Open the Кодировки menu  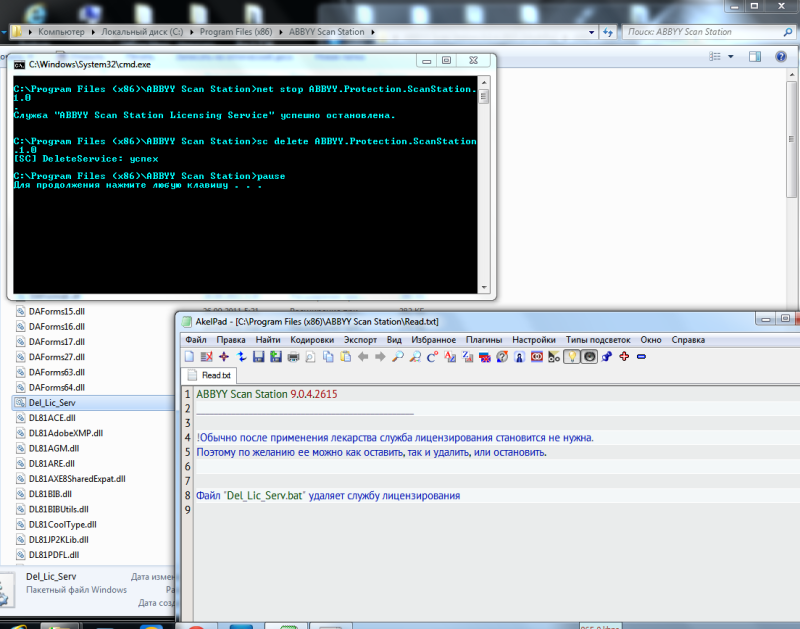point(312,340)
